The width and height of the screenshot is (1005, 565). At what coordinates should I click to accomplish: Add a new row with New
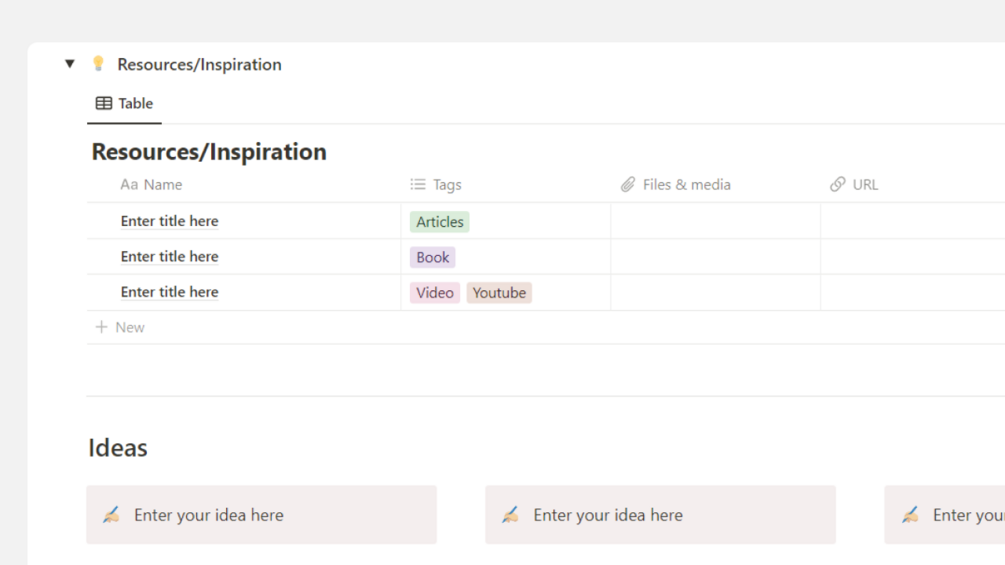[129, 327]
